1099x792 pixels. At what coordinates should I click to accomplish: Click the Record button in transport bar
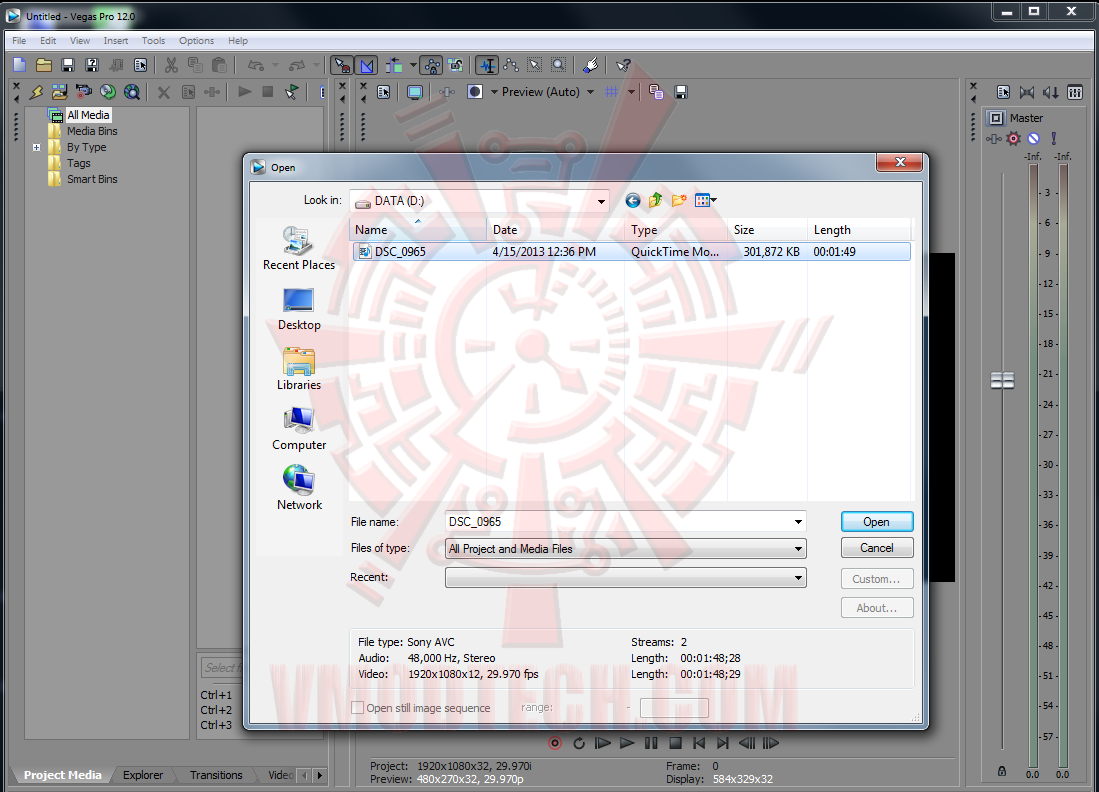pos(554,743)
